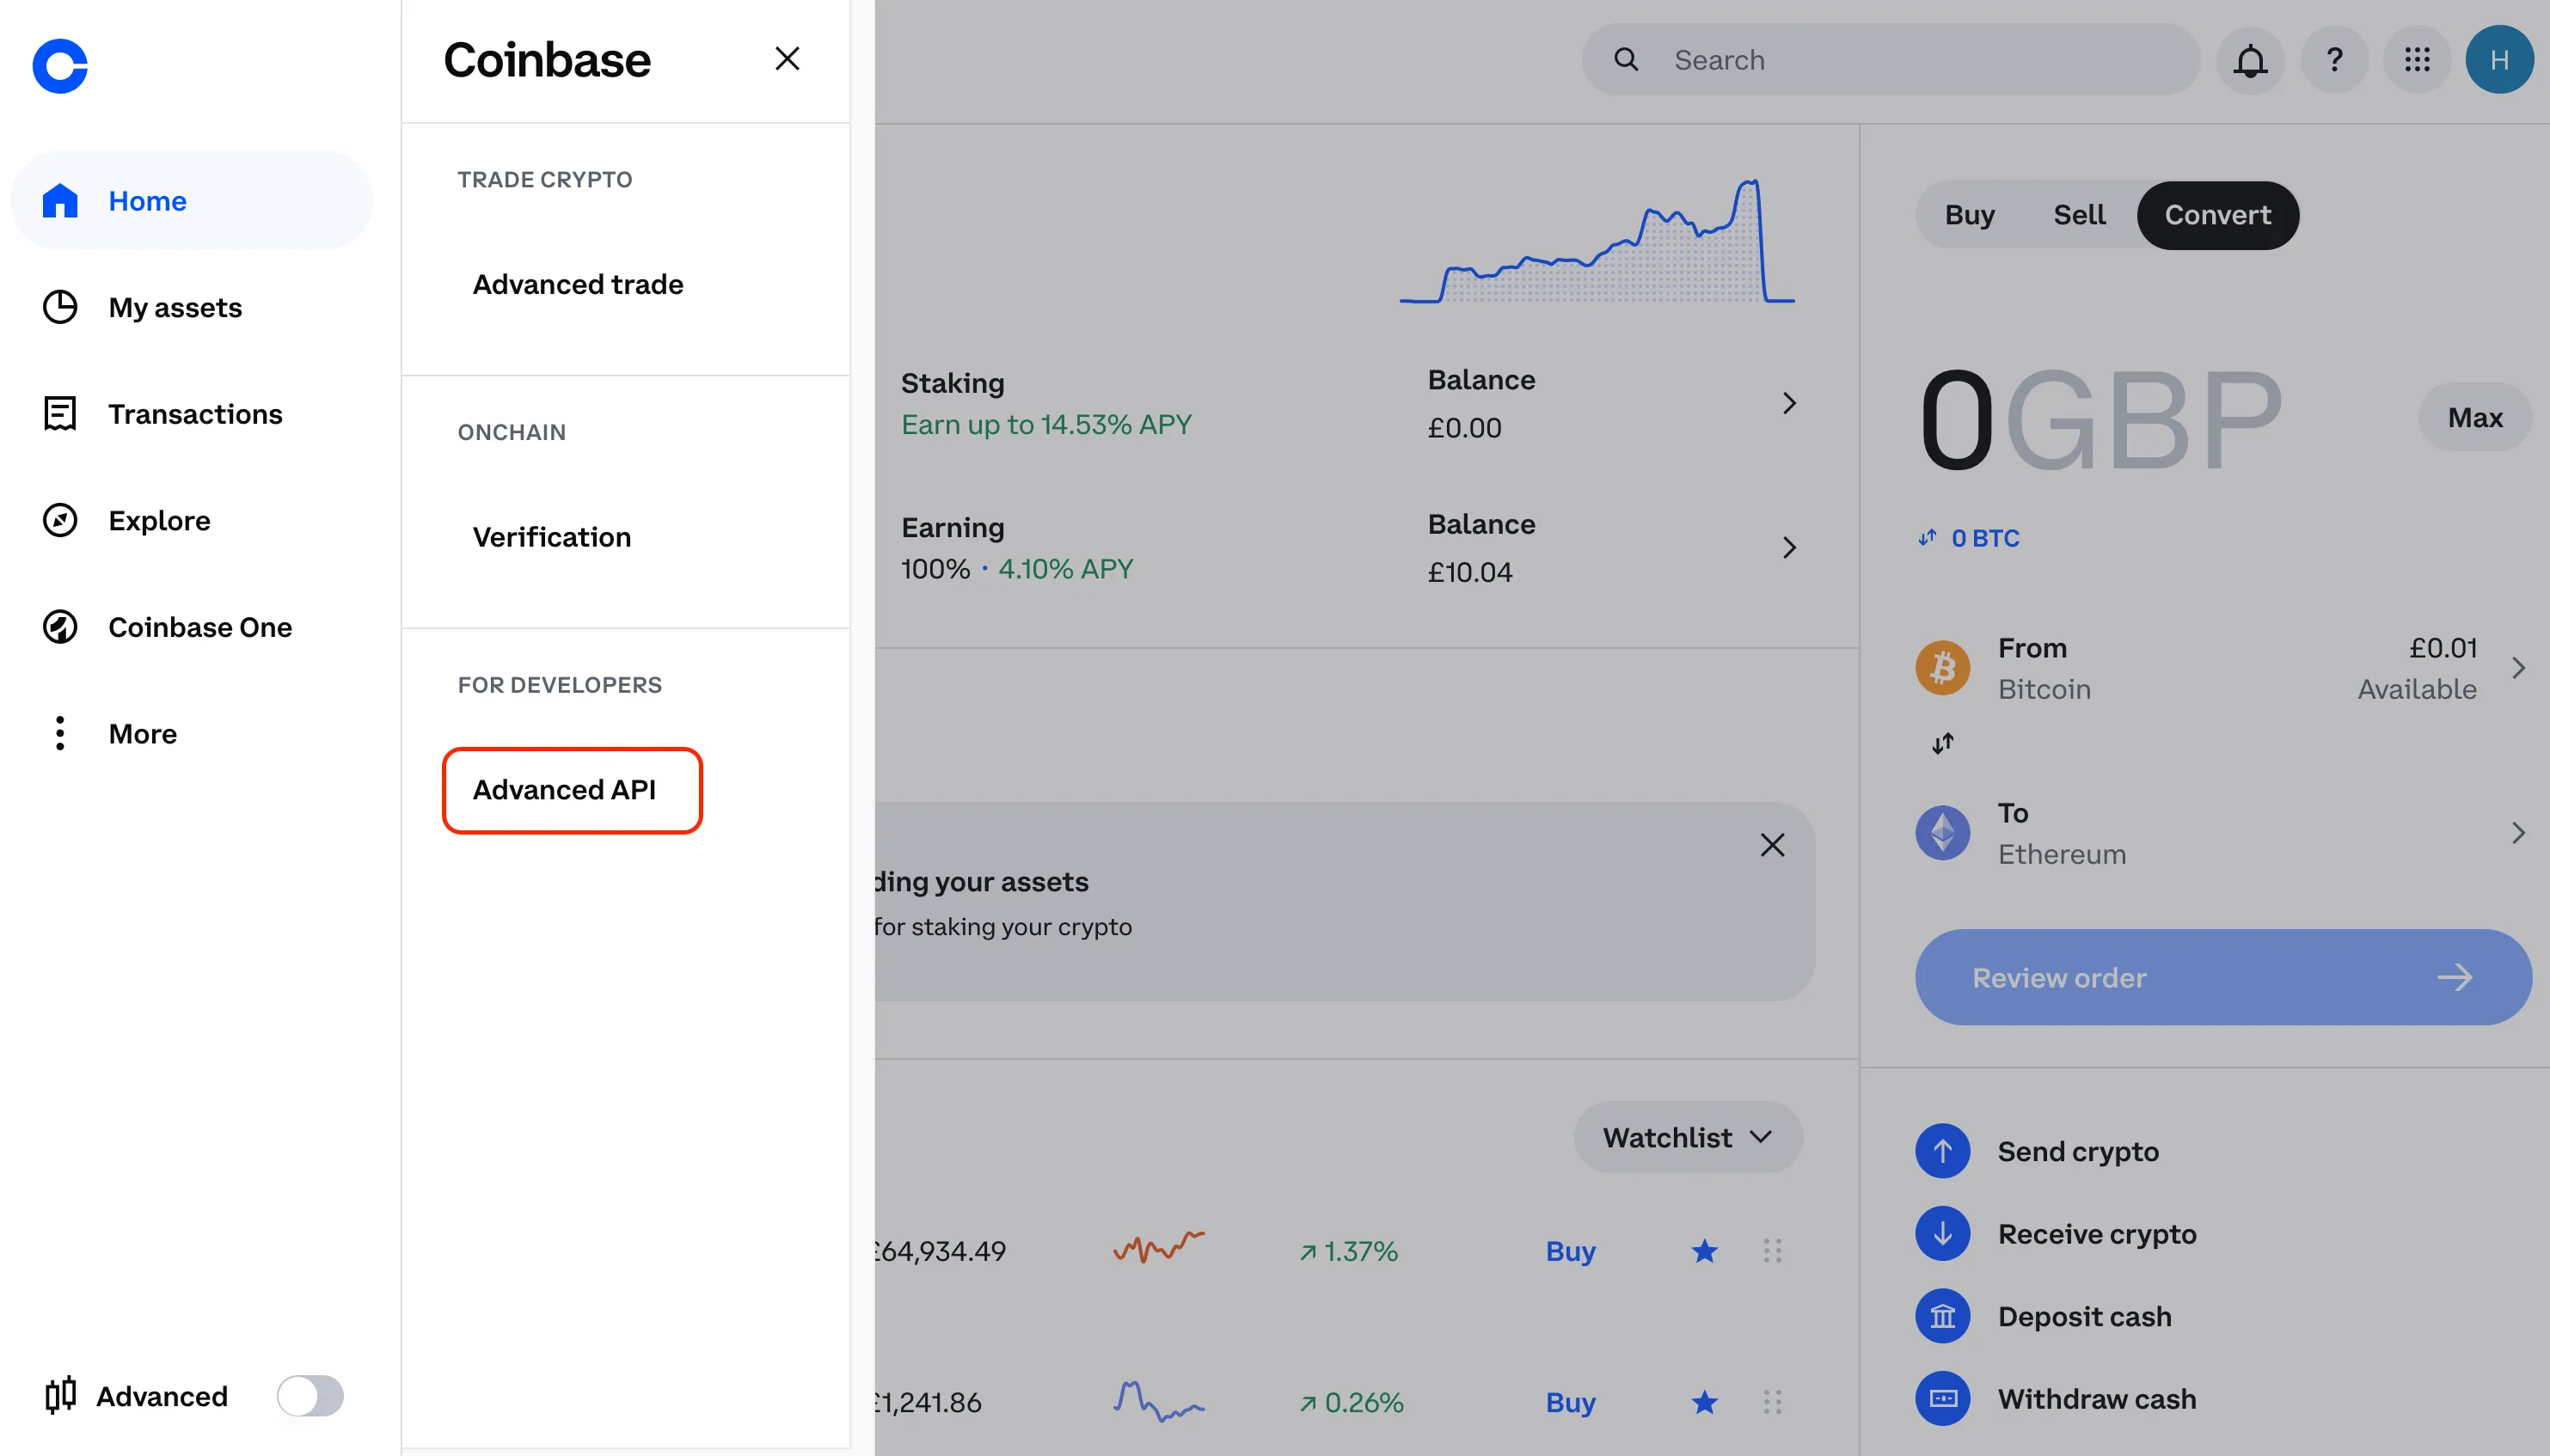This screenshot has width=2550, height=1456.
Task: Click the Max amount button
Action: click(2475, 417)
